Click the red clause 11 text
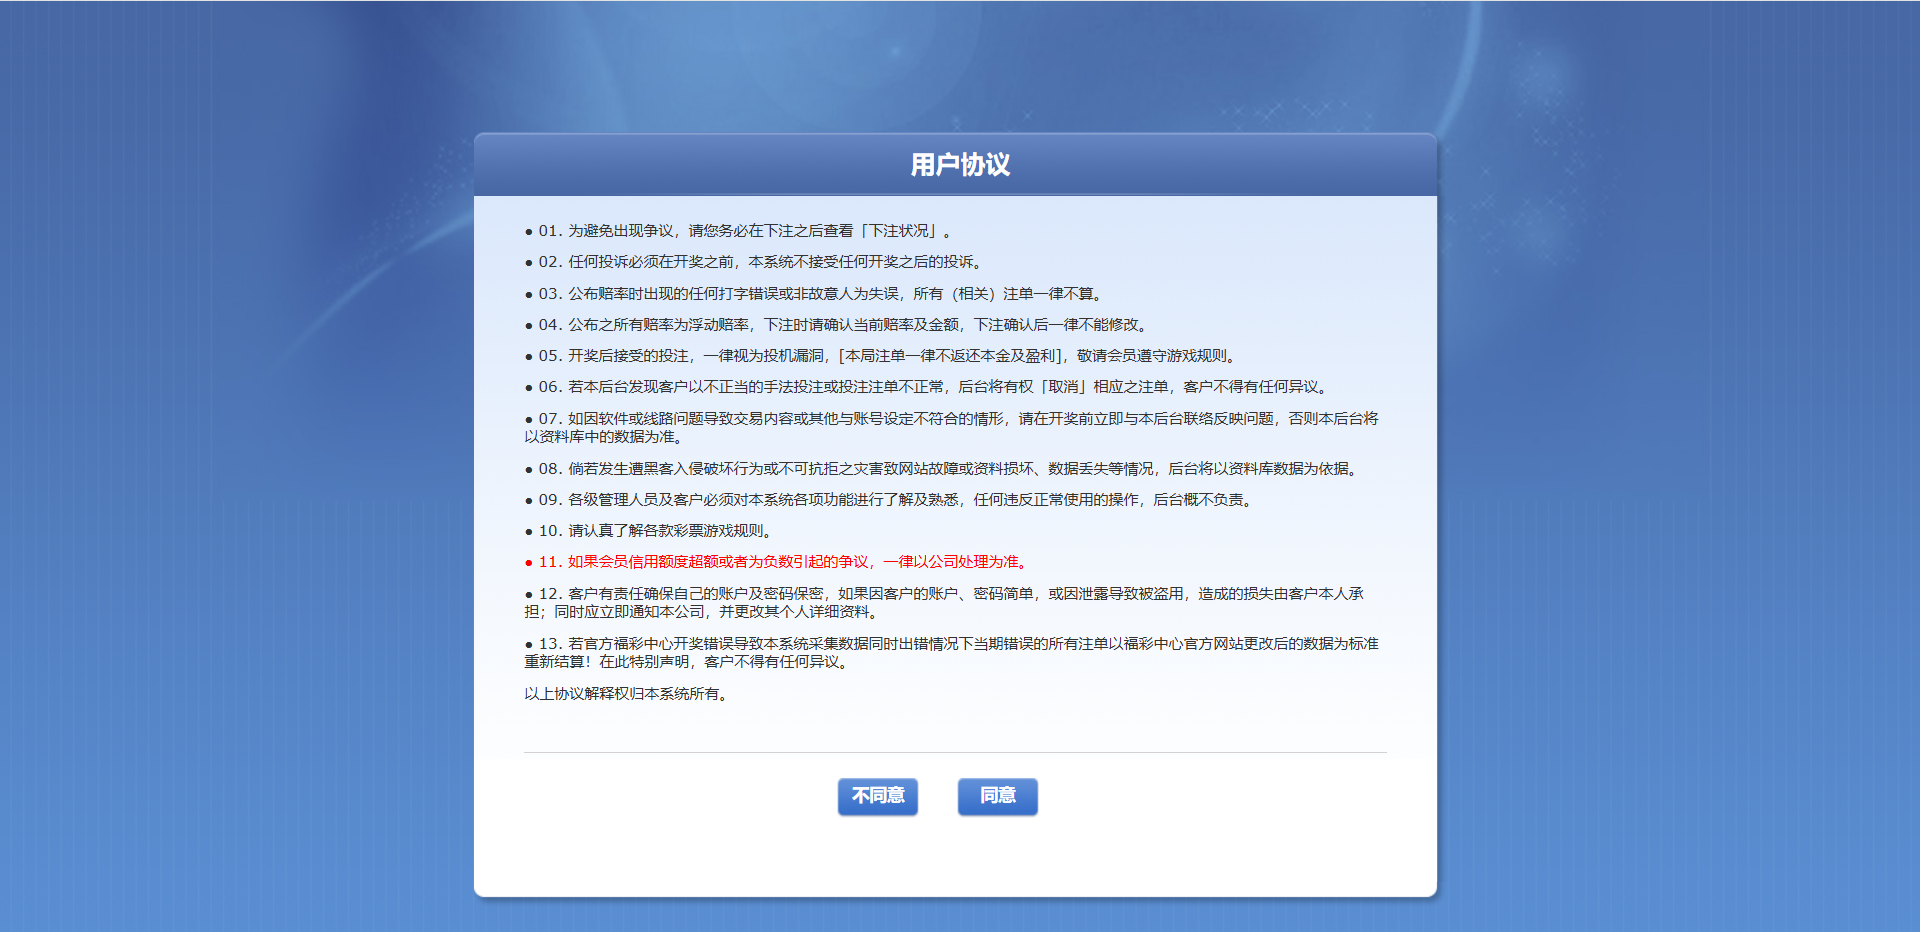The image size is (1920, 932). [785, 562]
